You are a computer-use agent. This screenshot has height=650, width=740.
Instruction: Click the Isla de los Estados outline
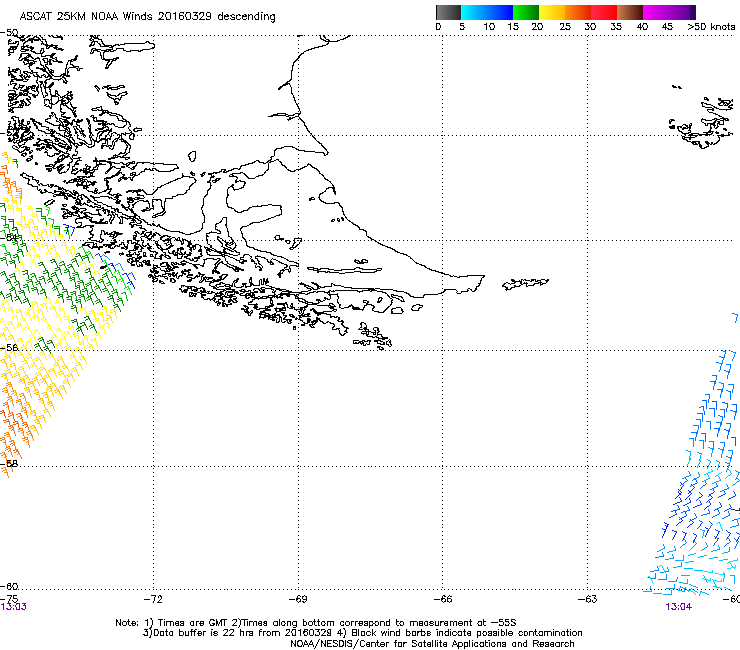click(x=525, y=283)
